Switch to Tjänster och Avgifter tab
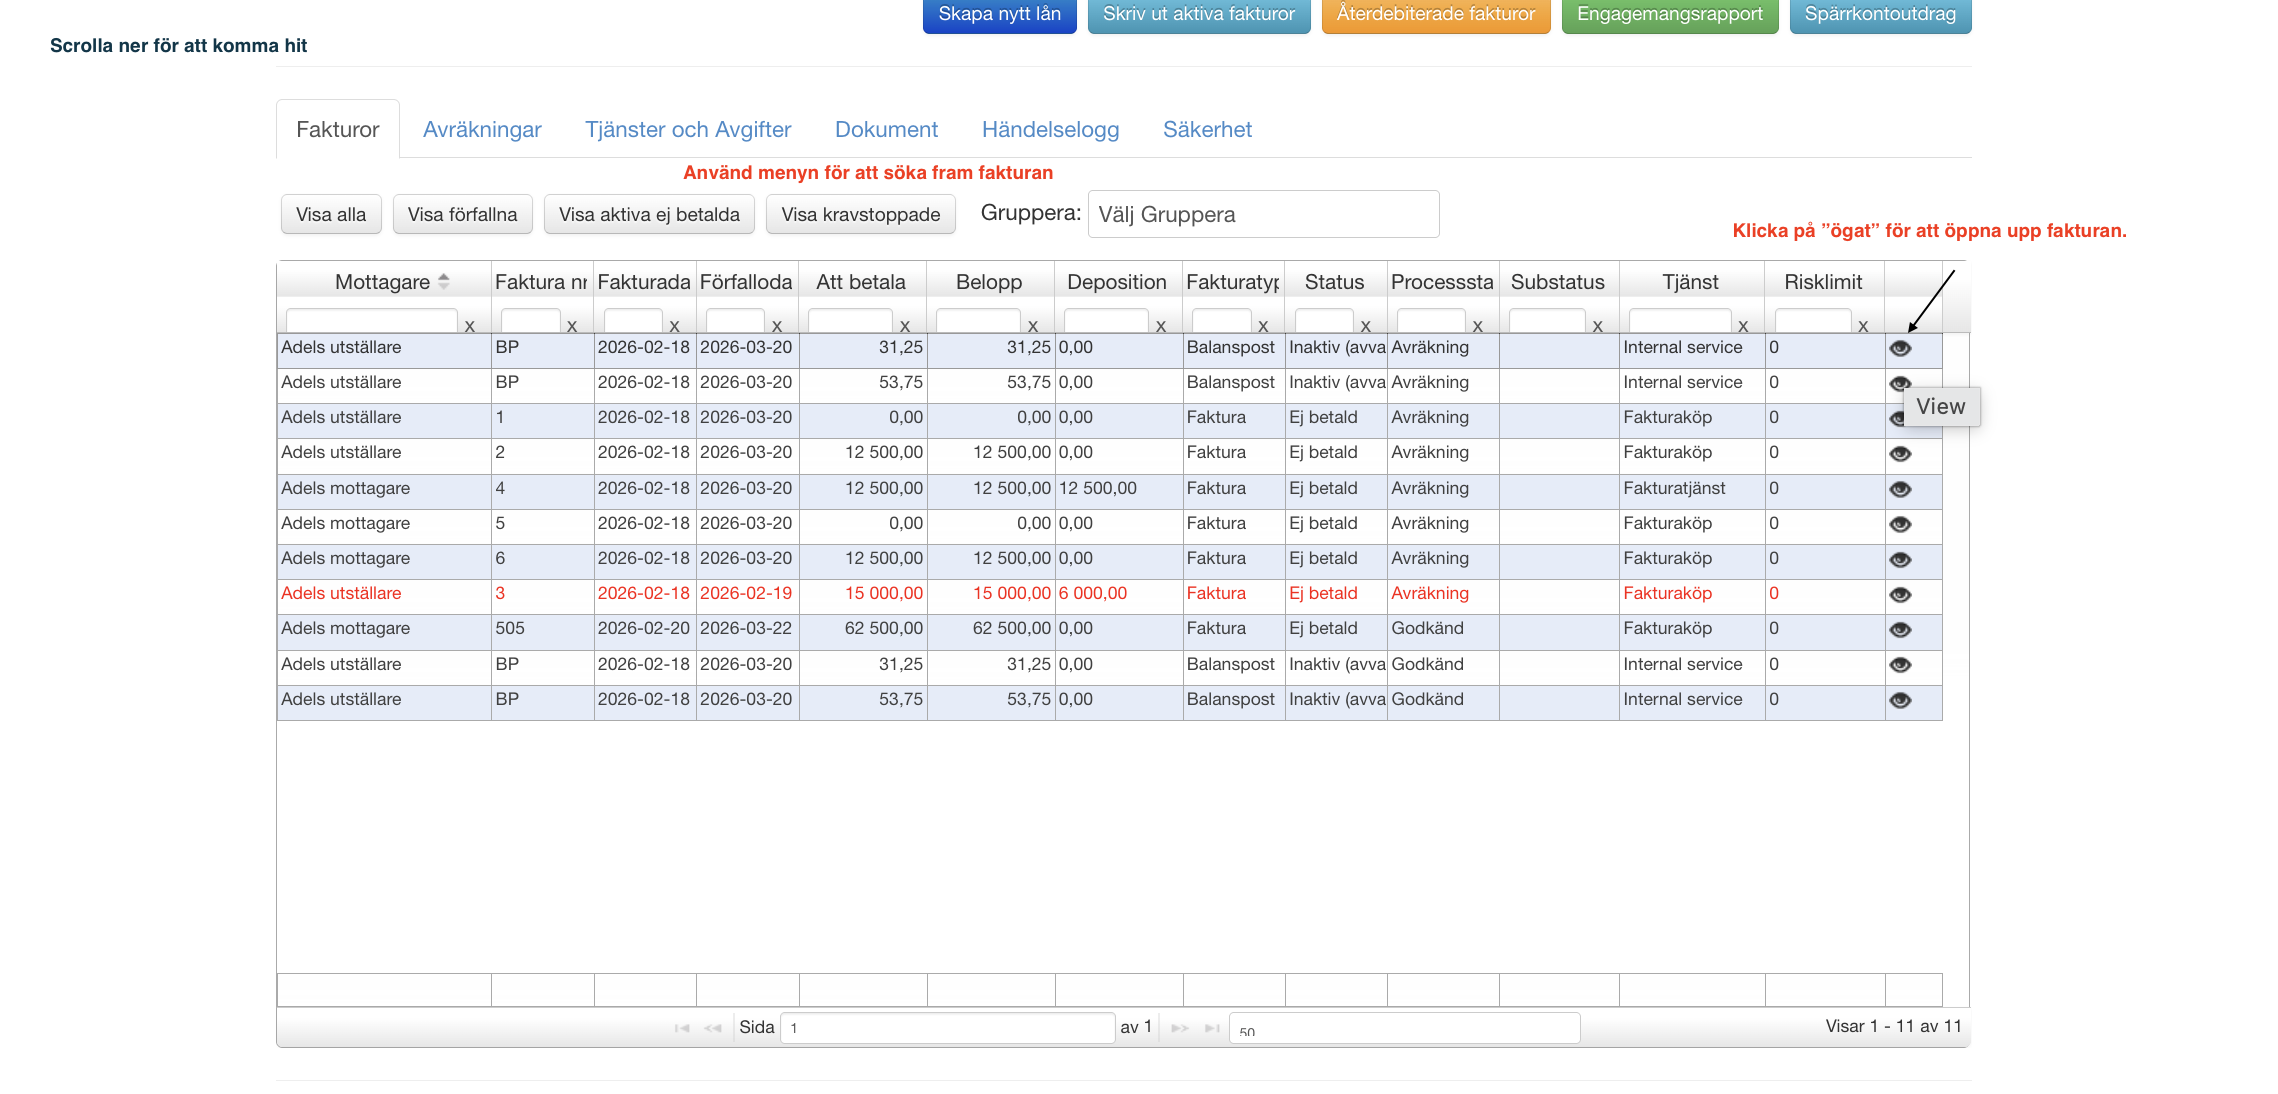This screenshot has height=1094, width=2278. 688,130
